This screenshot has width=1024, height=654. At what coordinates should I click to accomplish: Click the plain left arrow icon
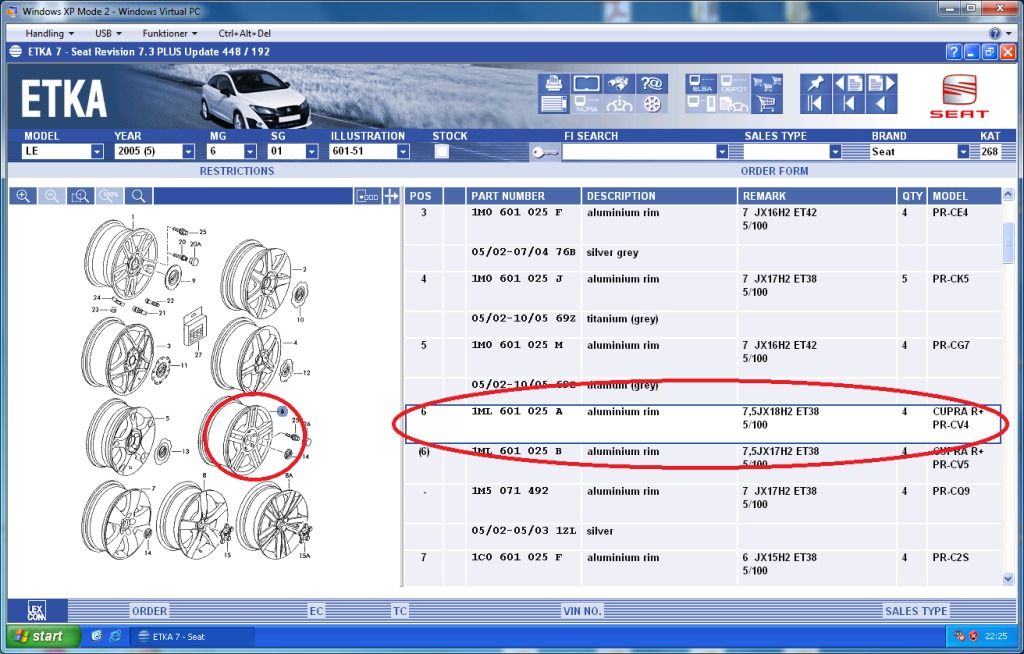click(882, 104)
